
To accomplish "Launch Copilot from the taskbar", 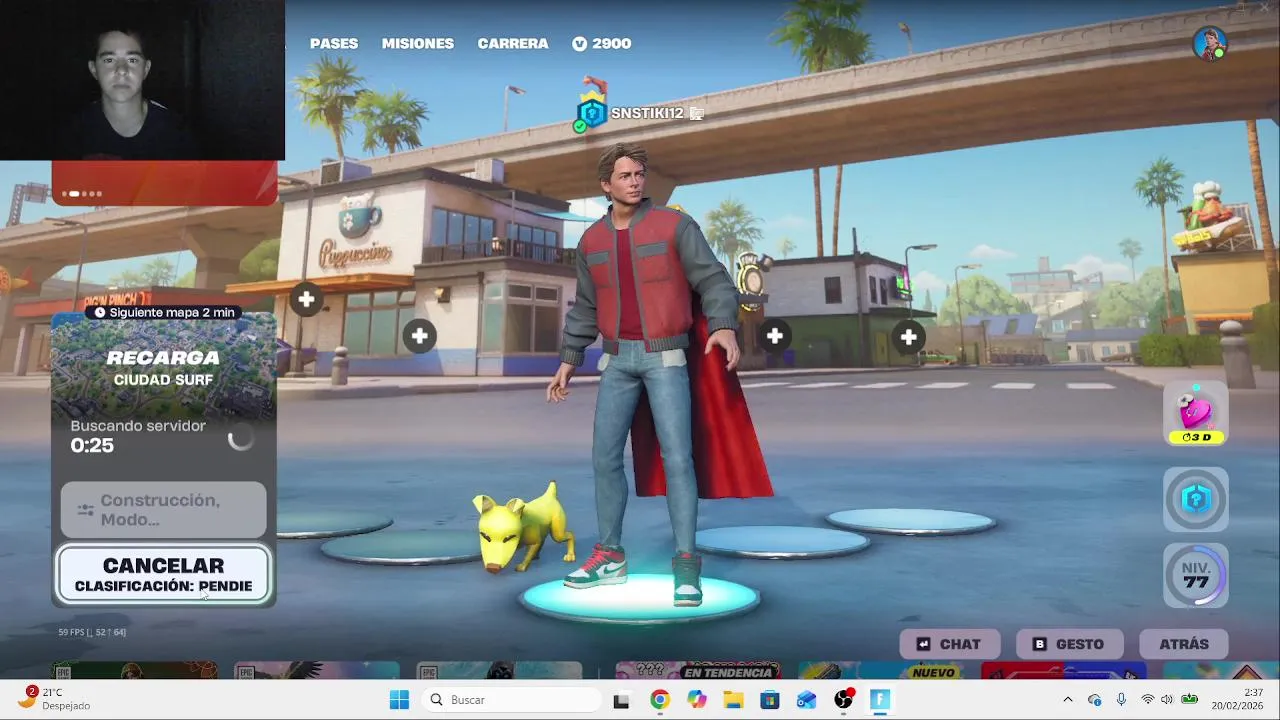I will (x=696, y=700).
